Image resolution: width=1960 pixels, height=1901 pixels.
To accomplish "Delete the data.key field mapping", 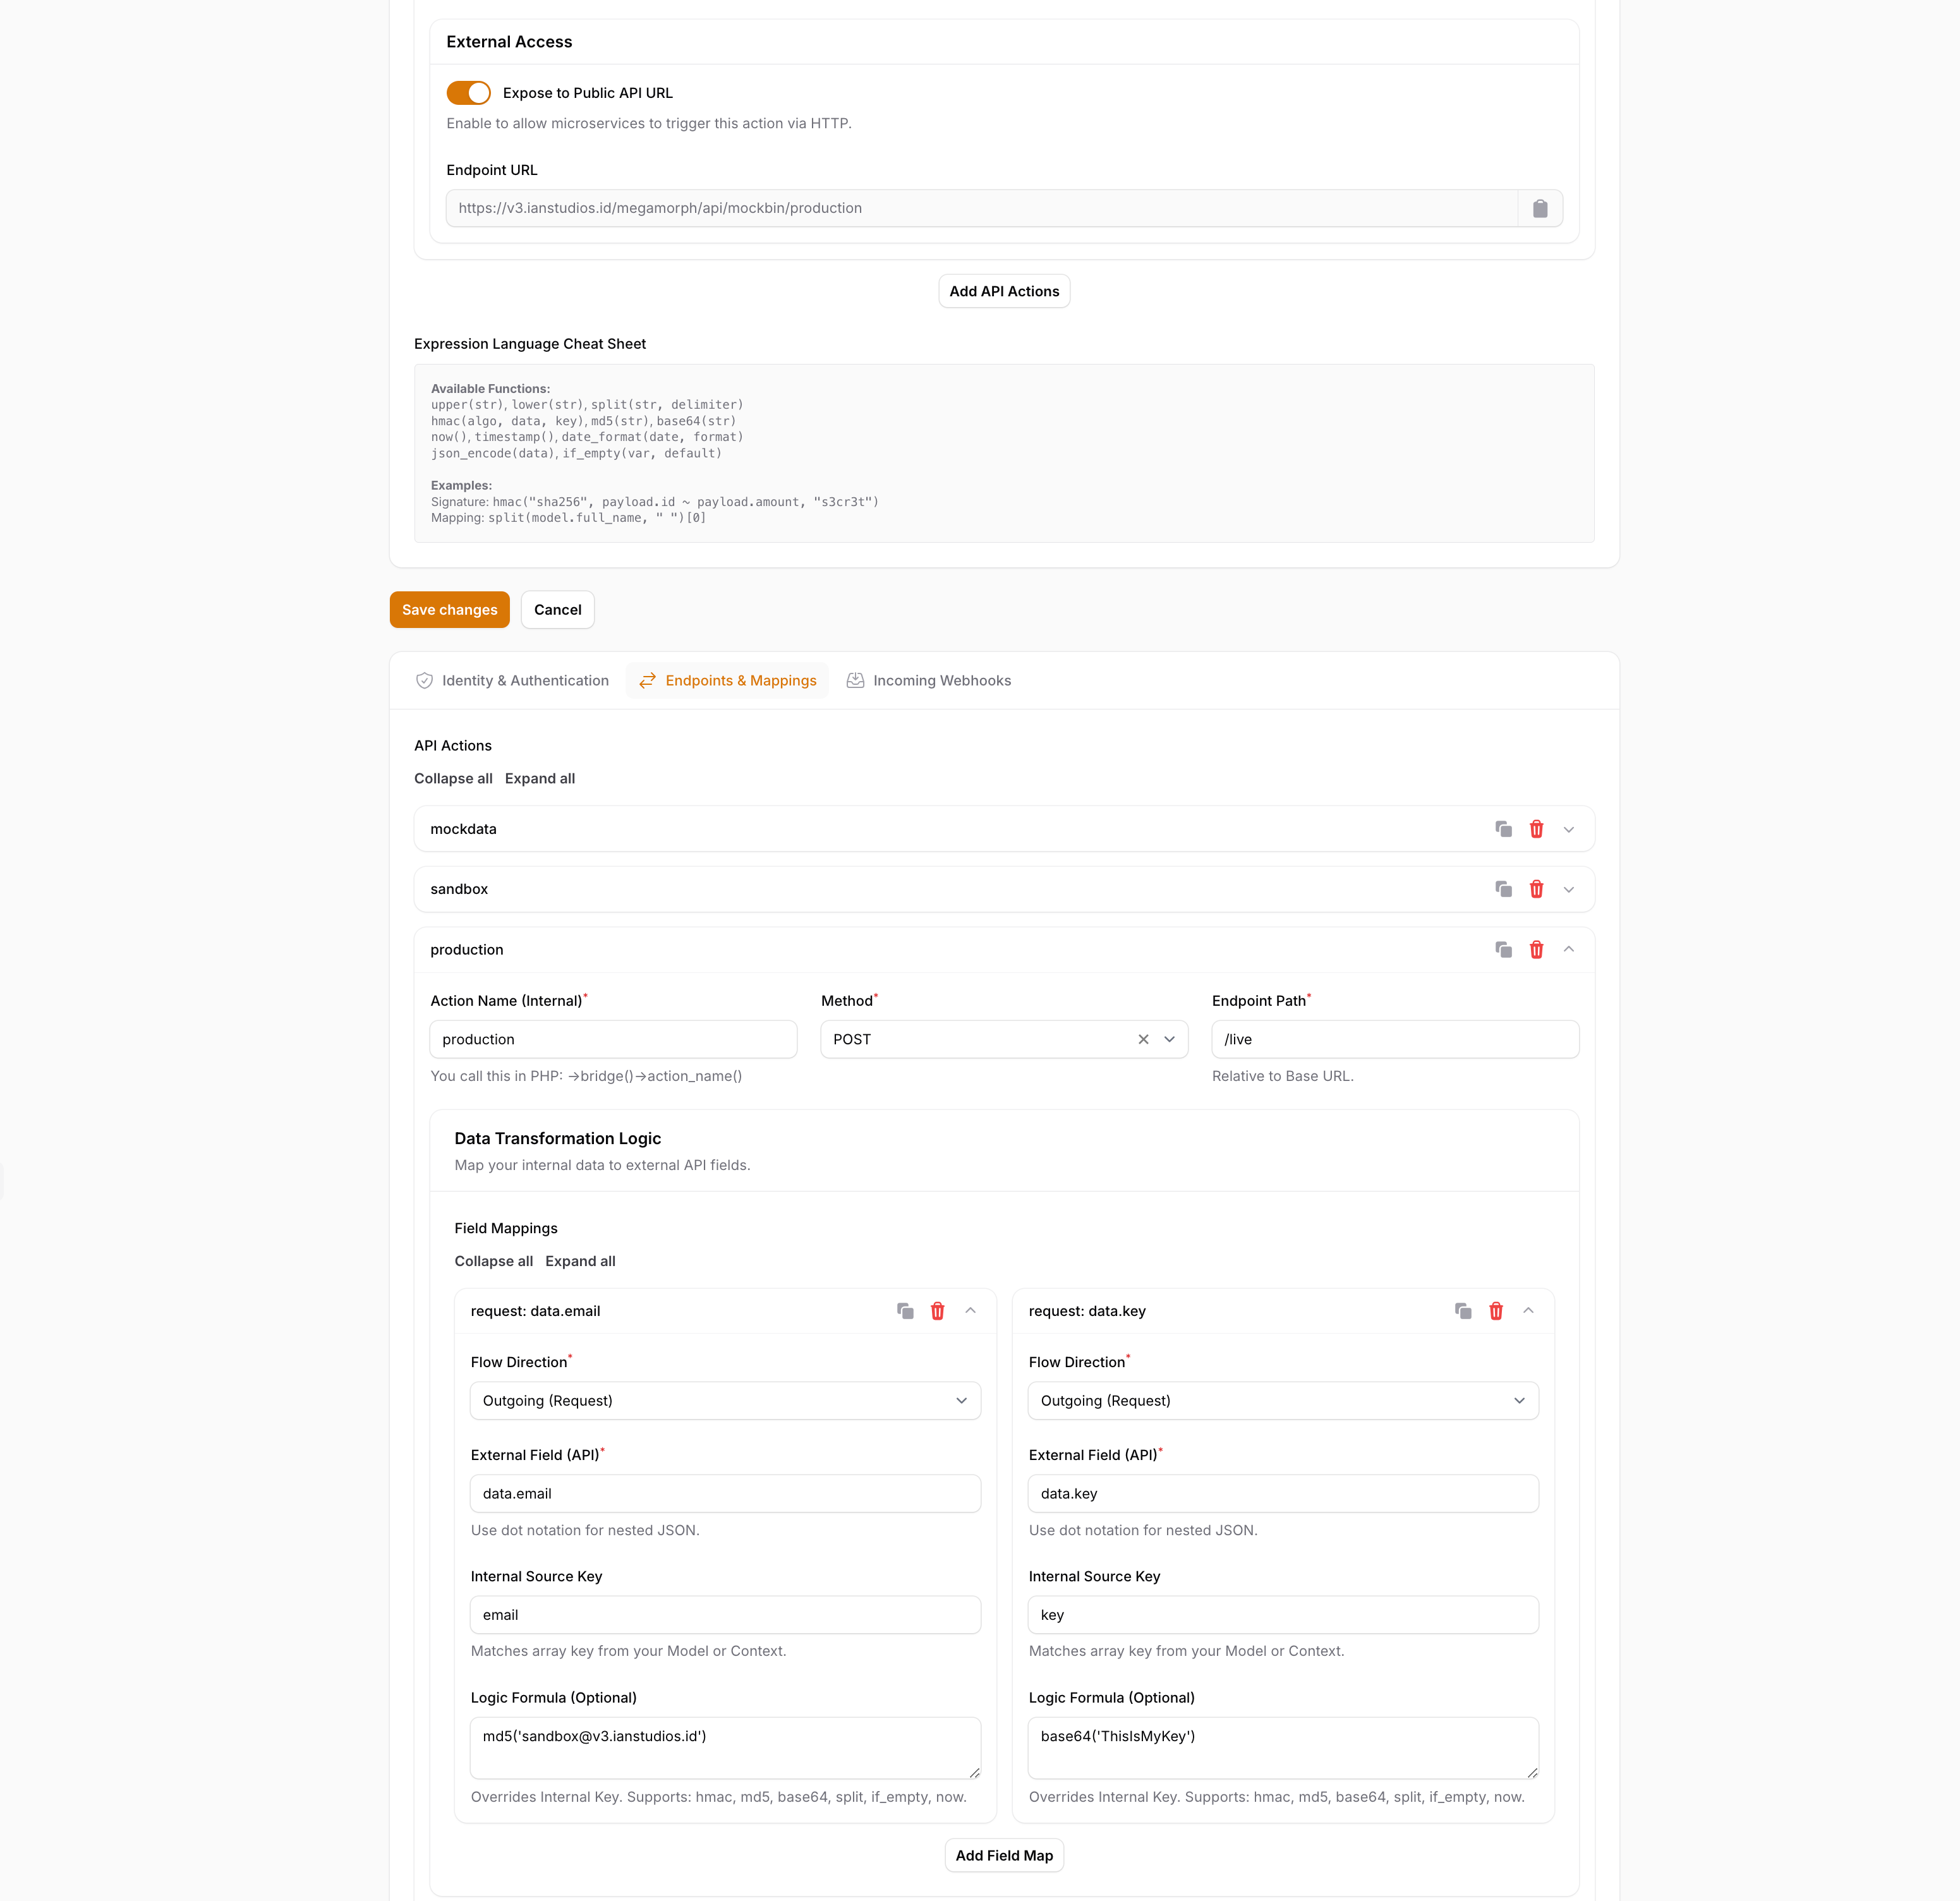I will (x=1496, y=1310).
